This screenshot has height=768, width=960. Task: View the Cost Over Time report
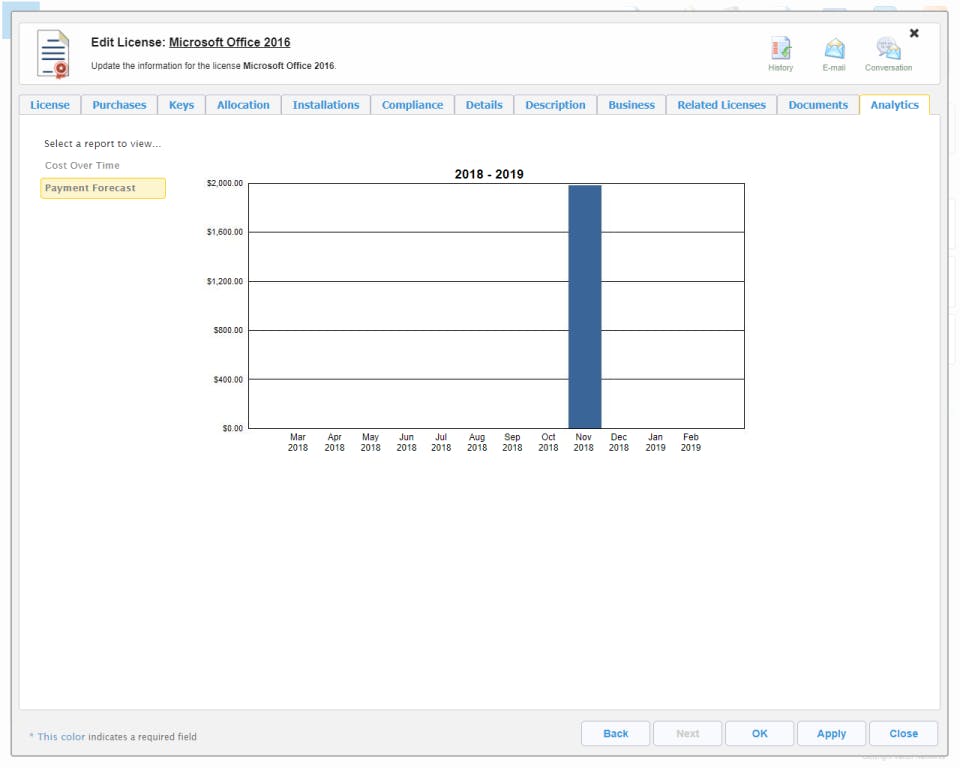coord(82,165)
